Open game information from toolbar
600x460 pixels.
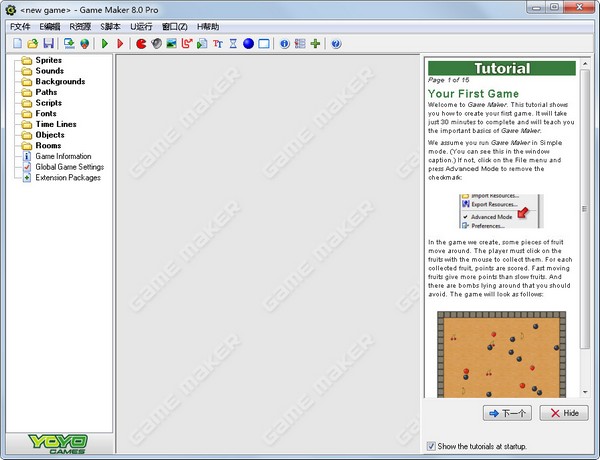[x=284, y=44]
